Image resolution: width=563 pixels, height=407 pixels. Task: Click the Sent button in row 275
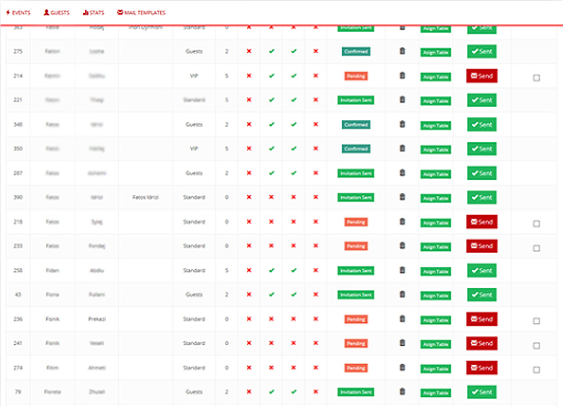pyautogui.click(x=481, y=51)
